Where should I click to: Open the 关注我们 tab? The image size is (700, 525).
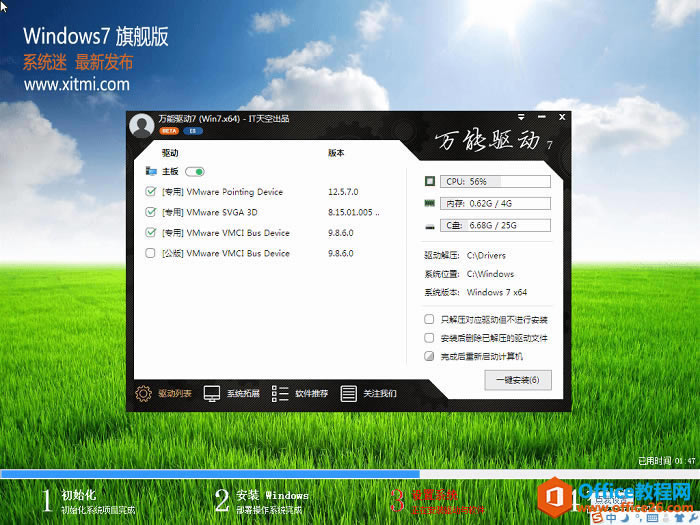[368, 393]
